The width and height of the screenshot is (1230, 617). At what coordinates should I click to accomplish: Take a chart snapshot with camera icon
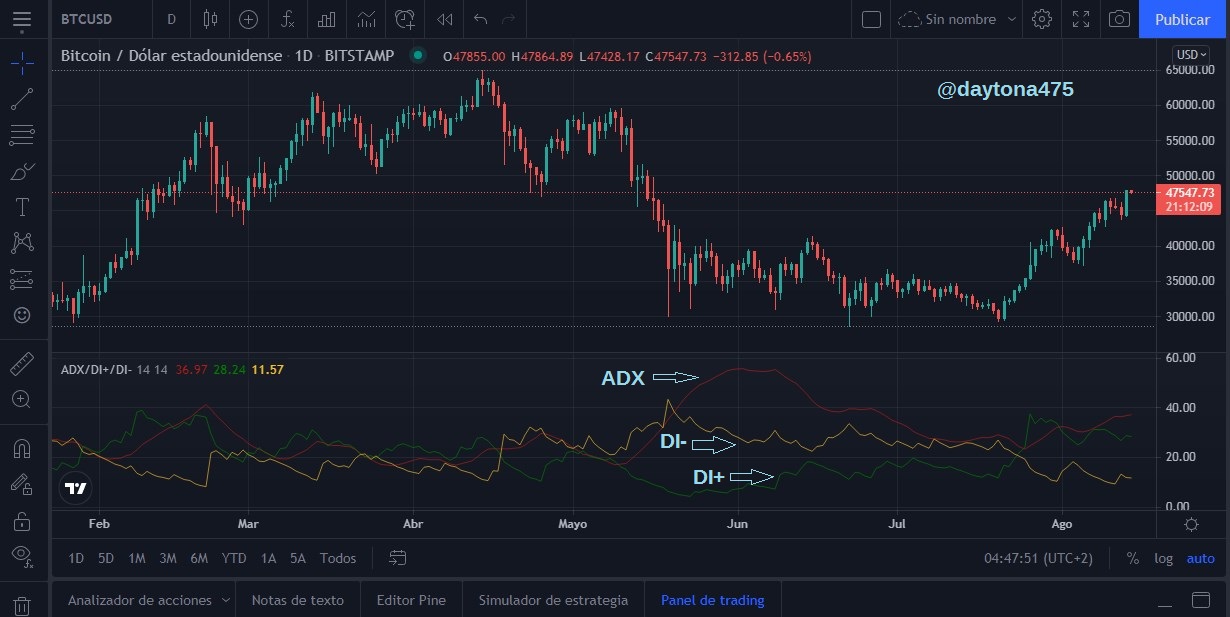coord(1120,19)
